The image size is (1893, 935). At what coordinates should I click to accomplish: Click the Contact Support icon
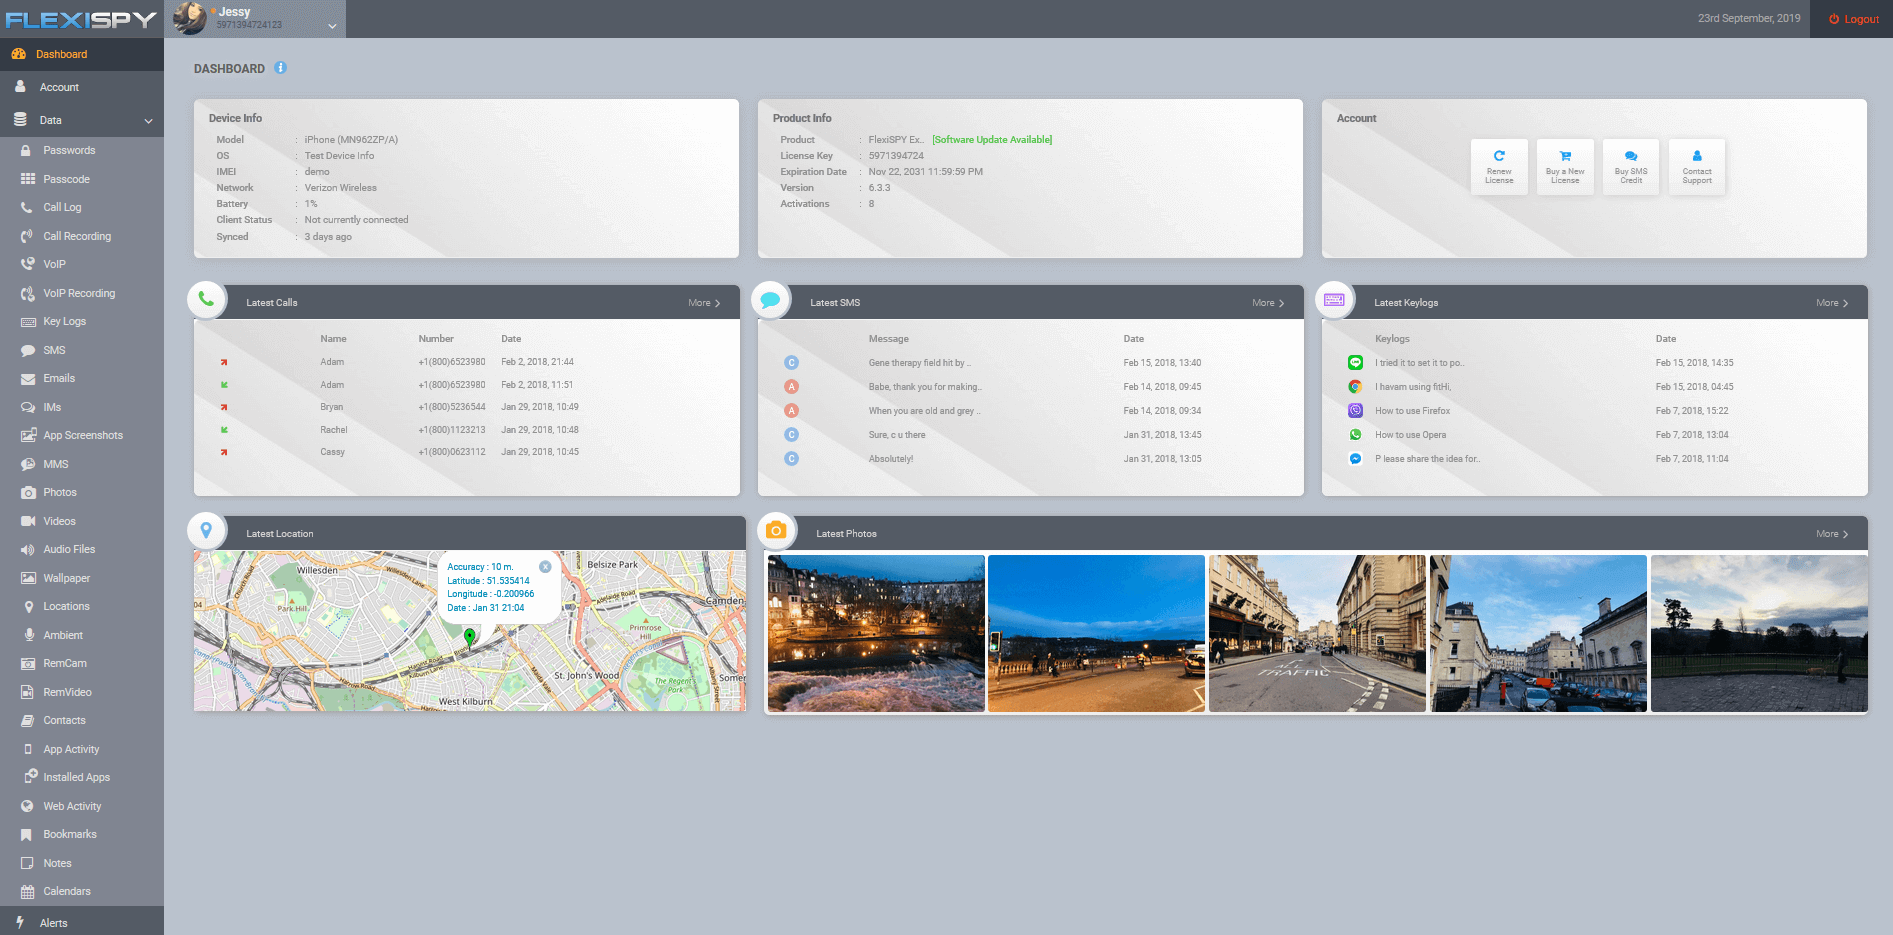tap(1696, 166)
